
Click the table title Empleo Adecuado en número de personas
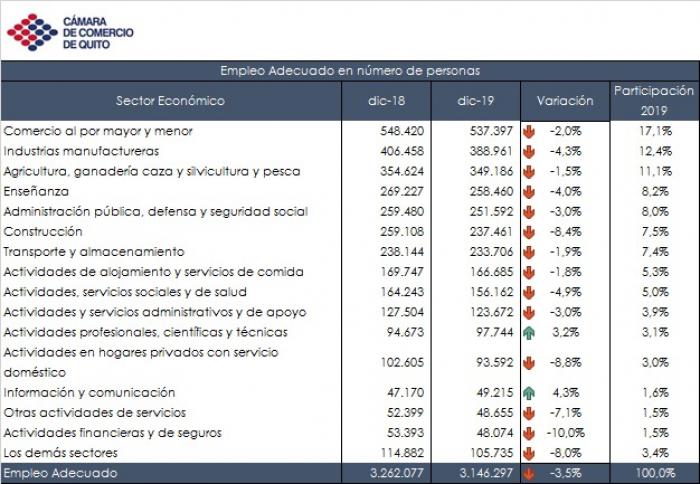(350, 71)
